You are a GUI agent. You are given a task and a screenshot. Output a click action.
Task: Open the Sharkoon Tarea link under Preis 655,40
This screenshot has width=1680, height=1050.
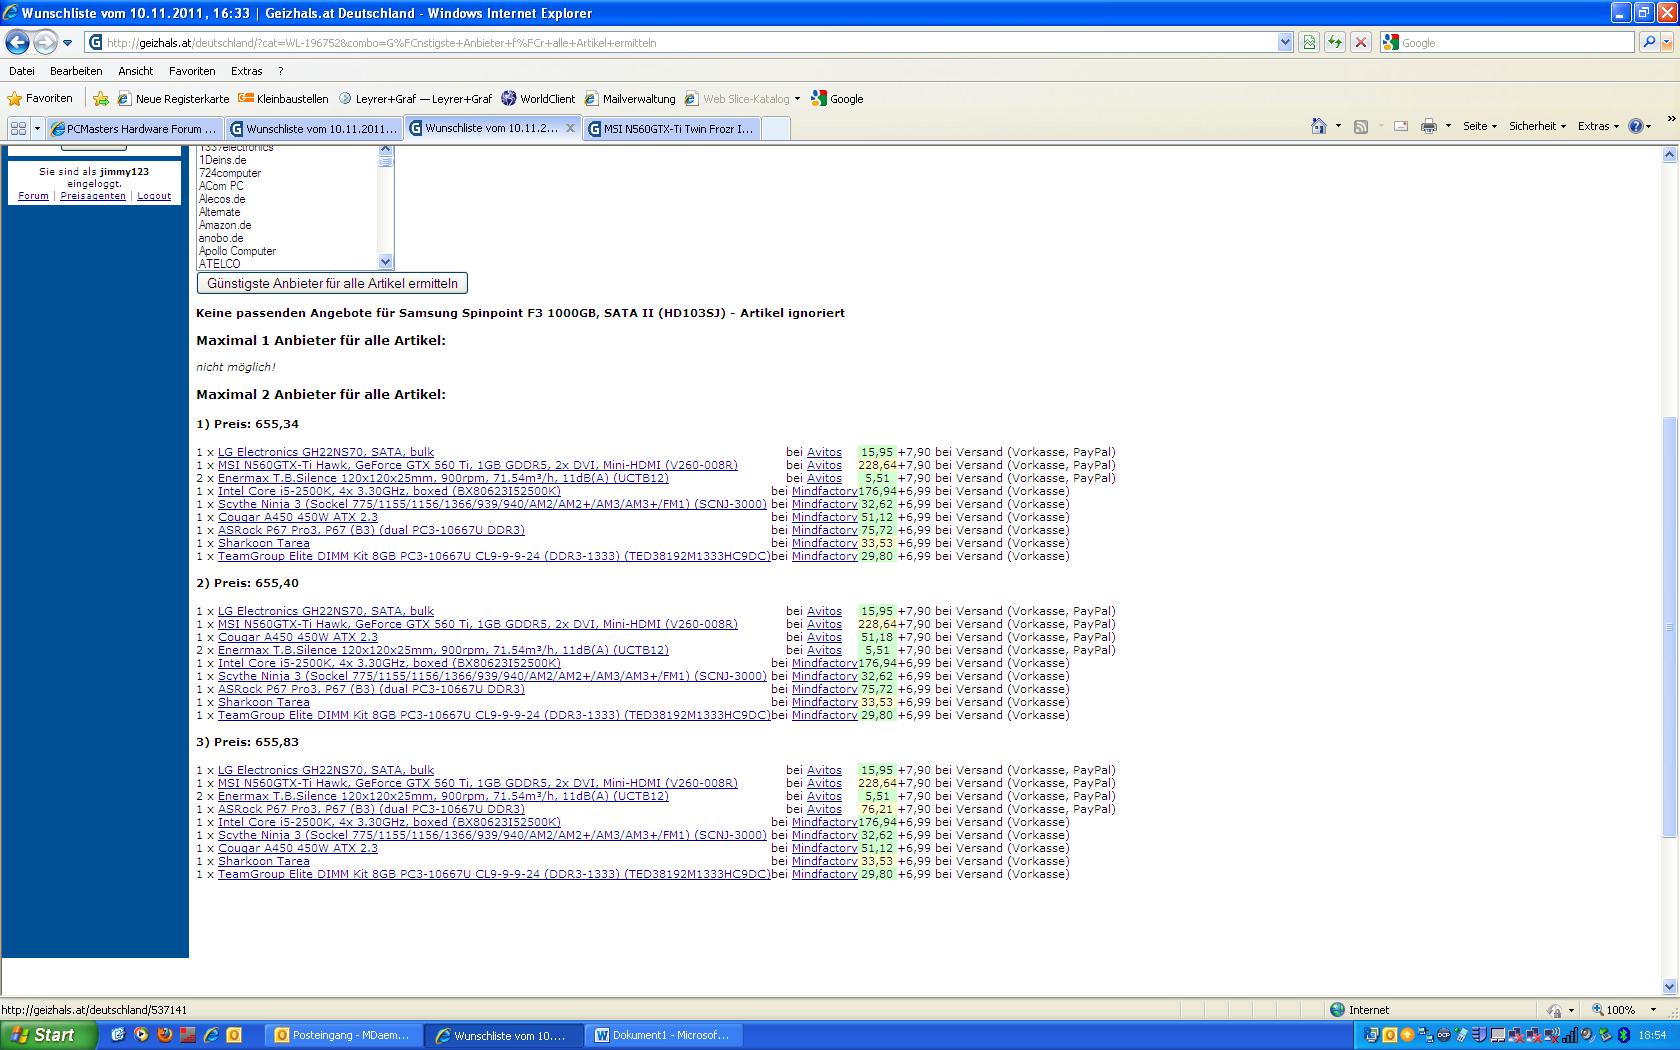pos(264,702)
